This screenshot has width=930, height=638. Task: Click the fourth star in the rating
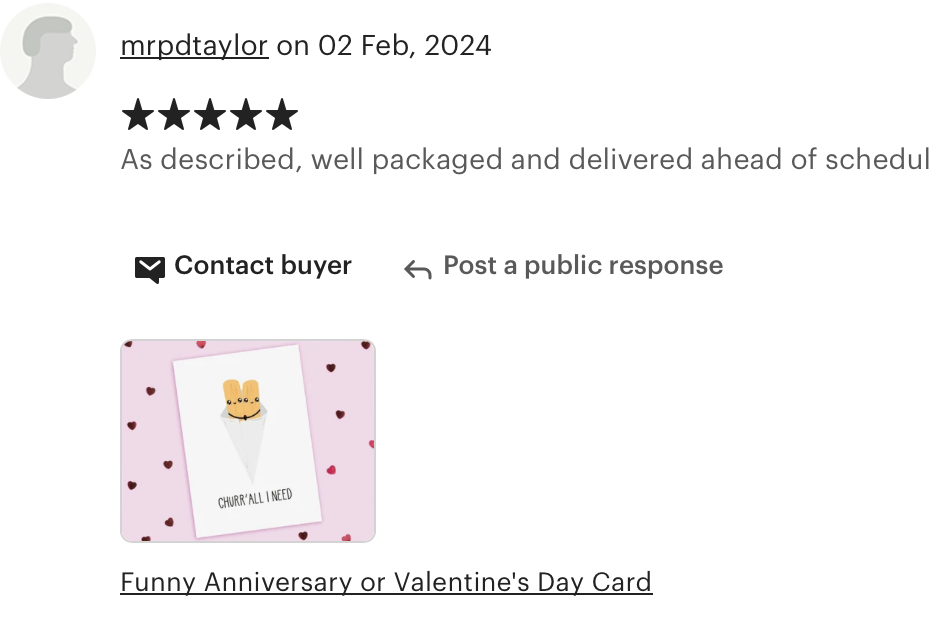pyautogui.click(x=246, y=114)
